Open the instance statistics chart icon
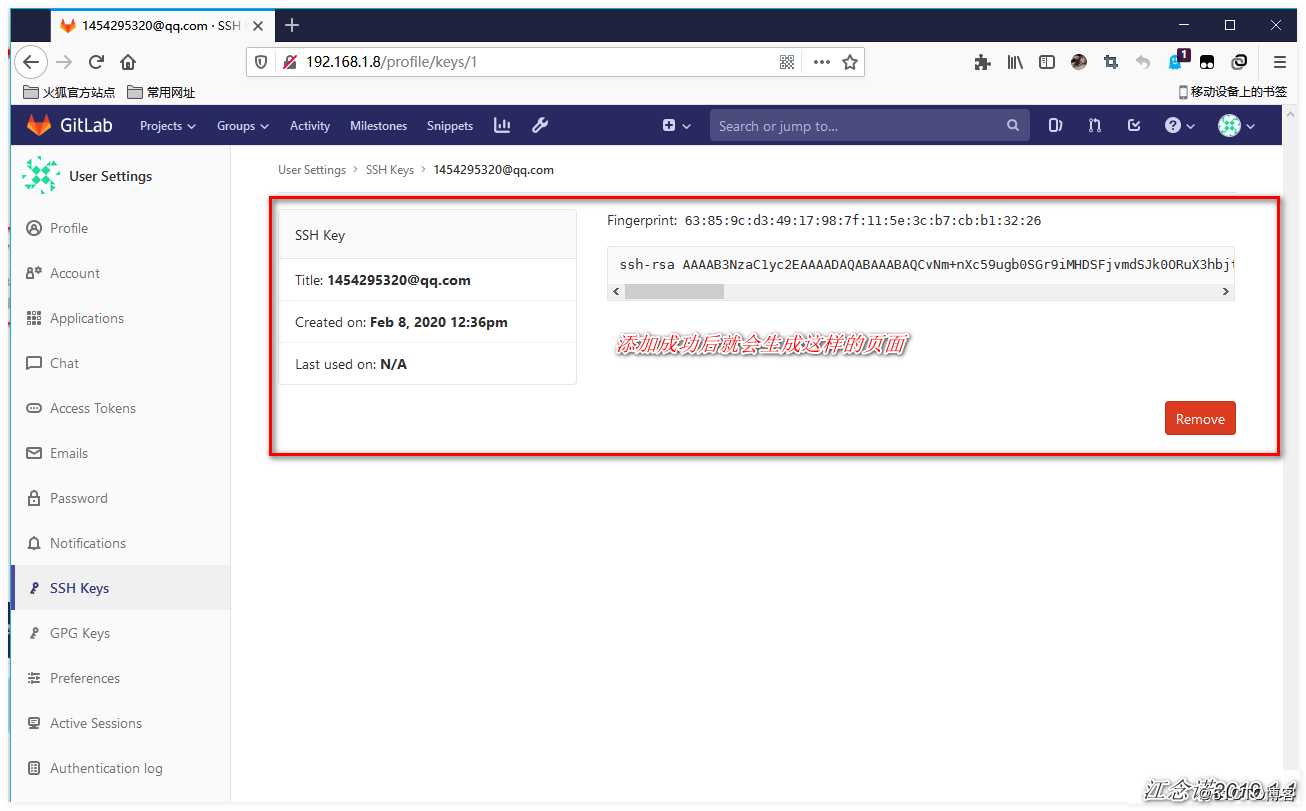 [x=502, y=126]
